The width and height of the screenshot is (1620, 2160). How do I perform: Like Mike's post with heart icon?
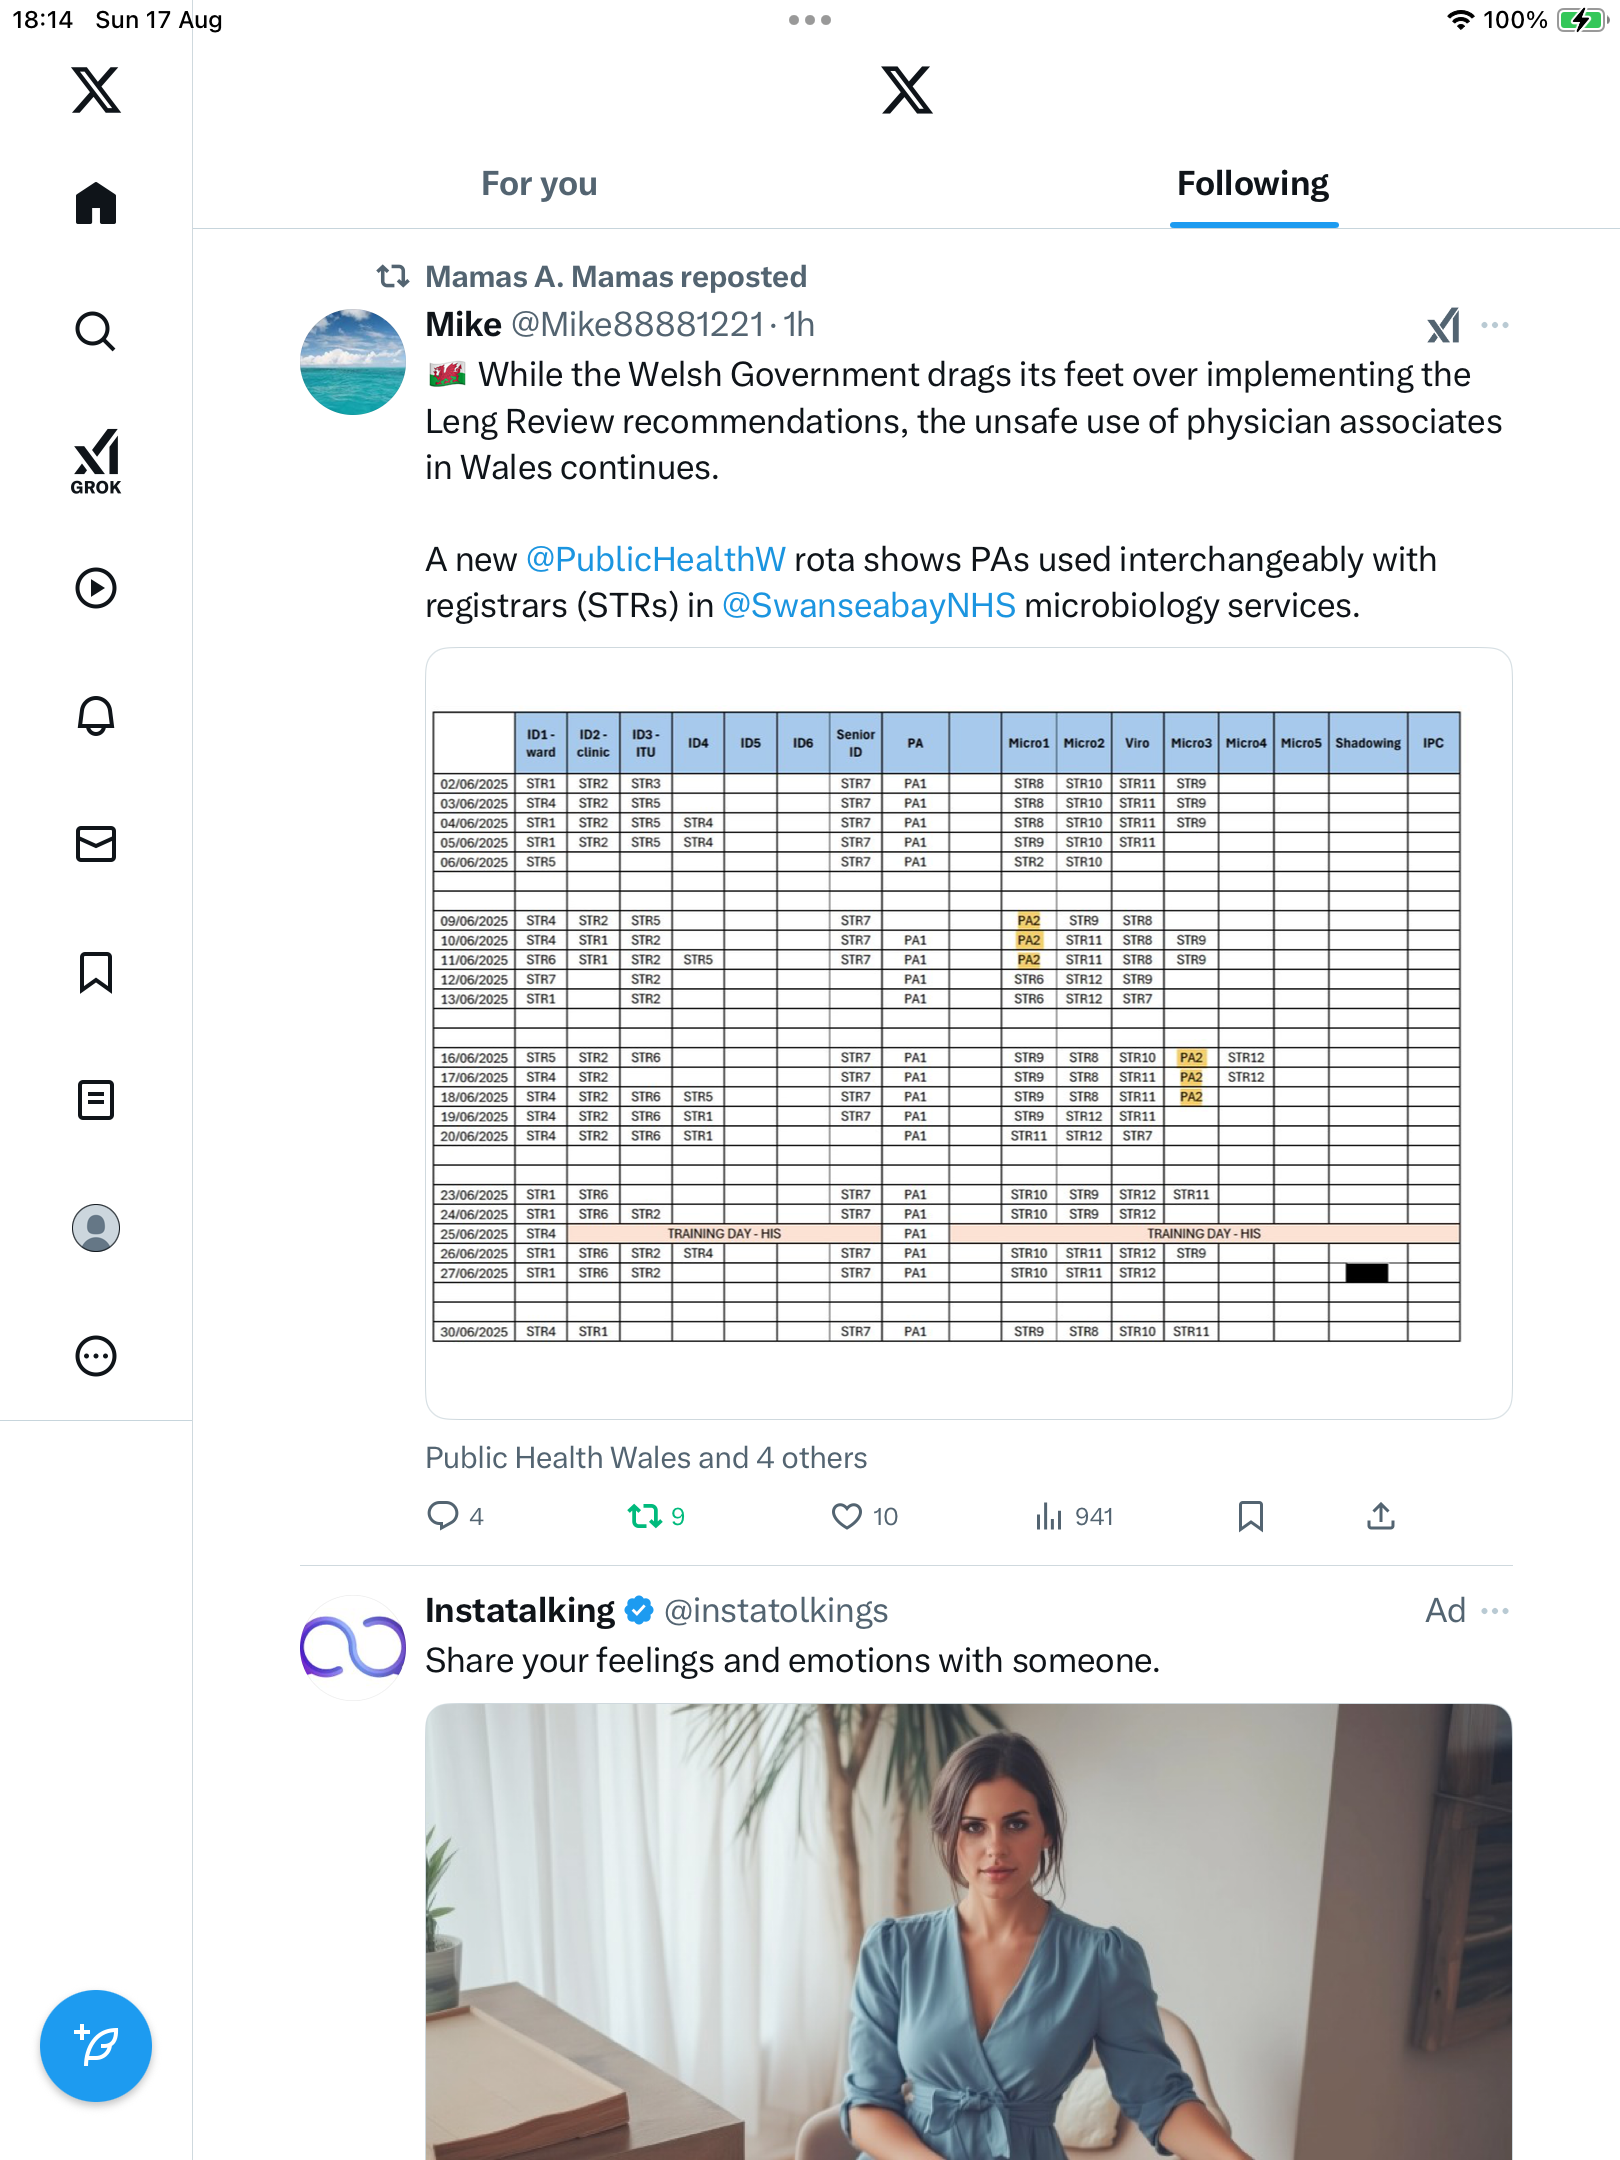[x=847, y=1516]
